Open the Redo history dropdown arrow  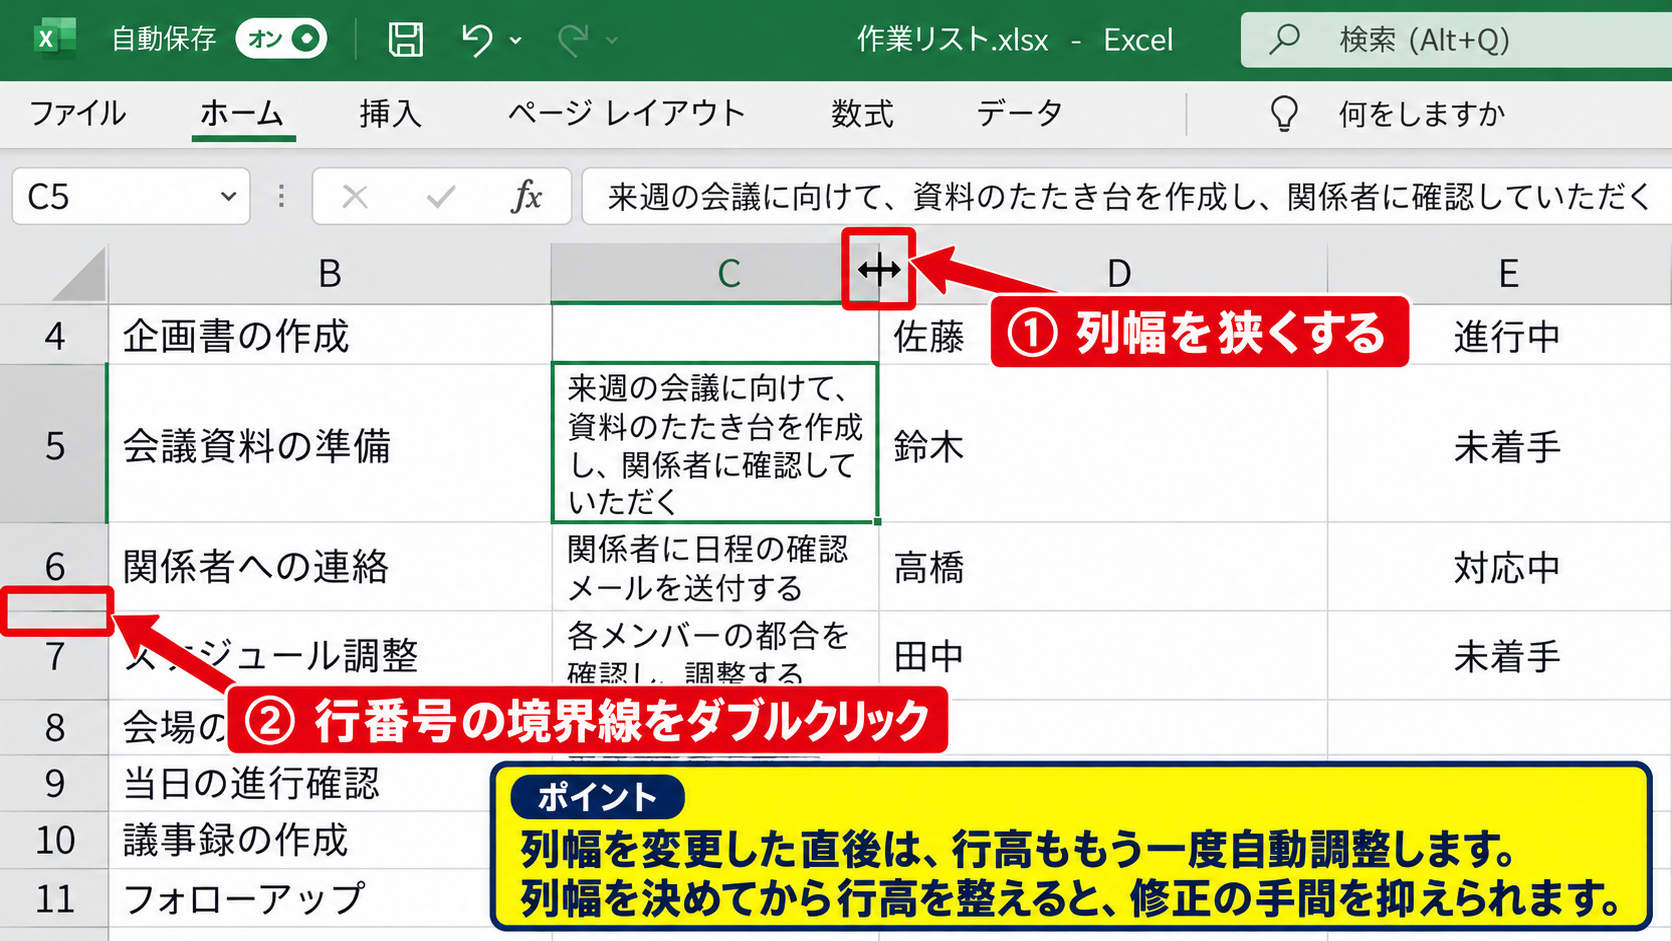[612, 41]
